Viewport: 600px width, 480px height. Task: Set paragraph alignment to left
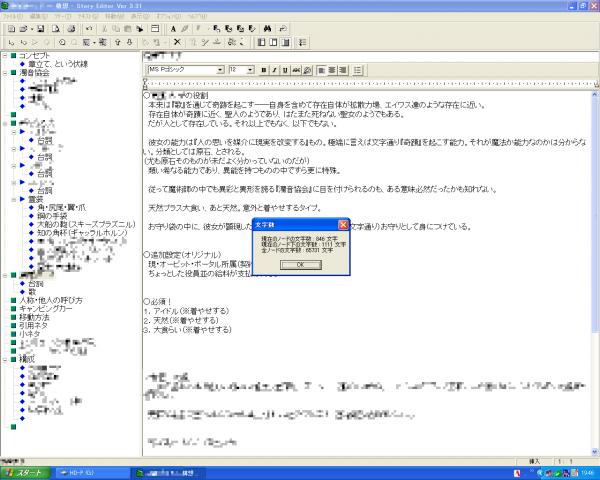pos(321,70)
